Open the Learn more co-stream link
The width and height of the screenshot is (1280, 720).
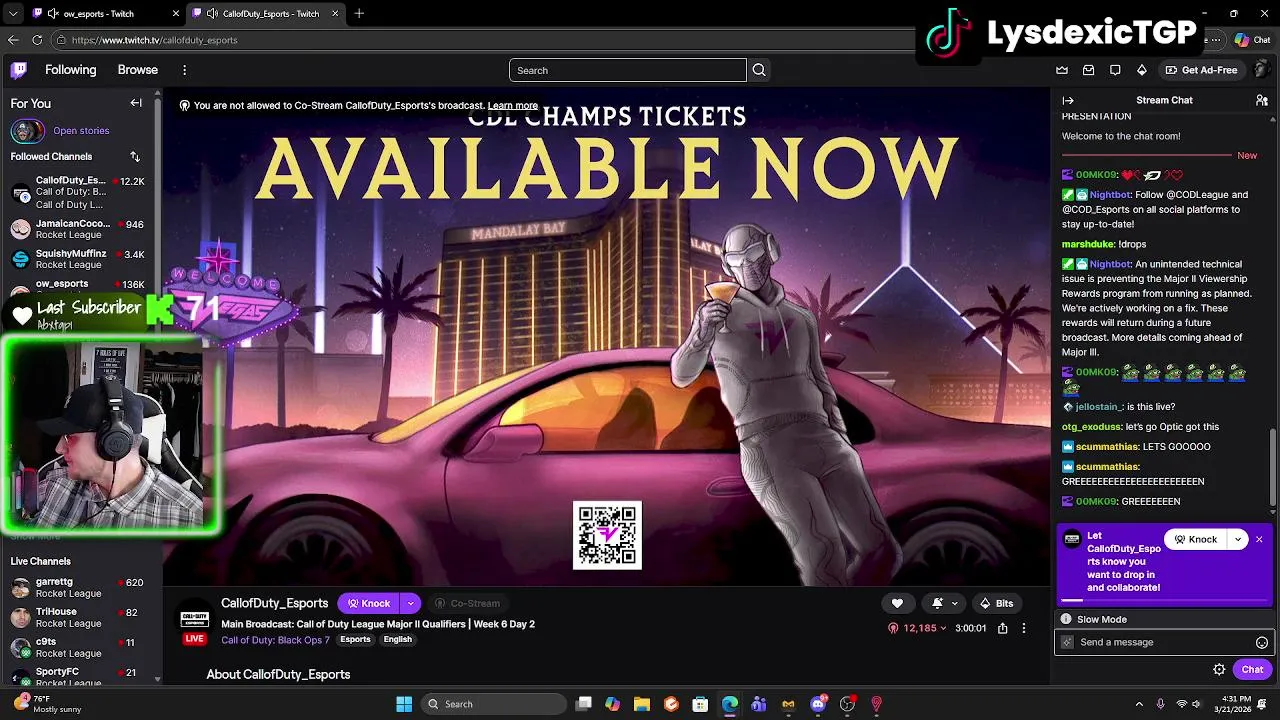coord(512,105)
